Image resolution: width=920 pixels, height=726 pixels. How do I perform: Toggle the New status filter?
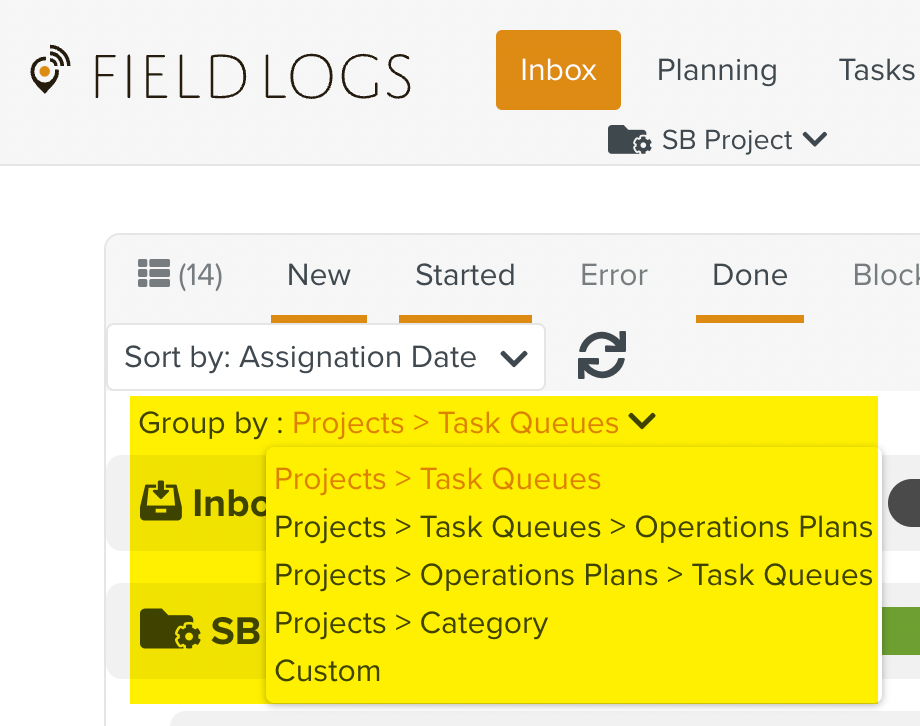pyautogui.click(x=319, y=275)
